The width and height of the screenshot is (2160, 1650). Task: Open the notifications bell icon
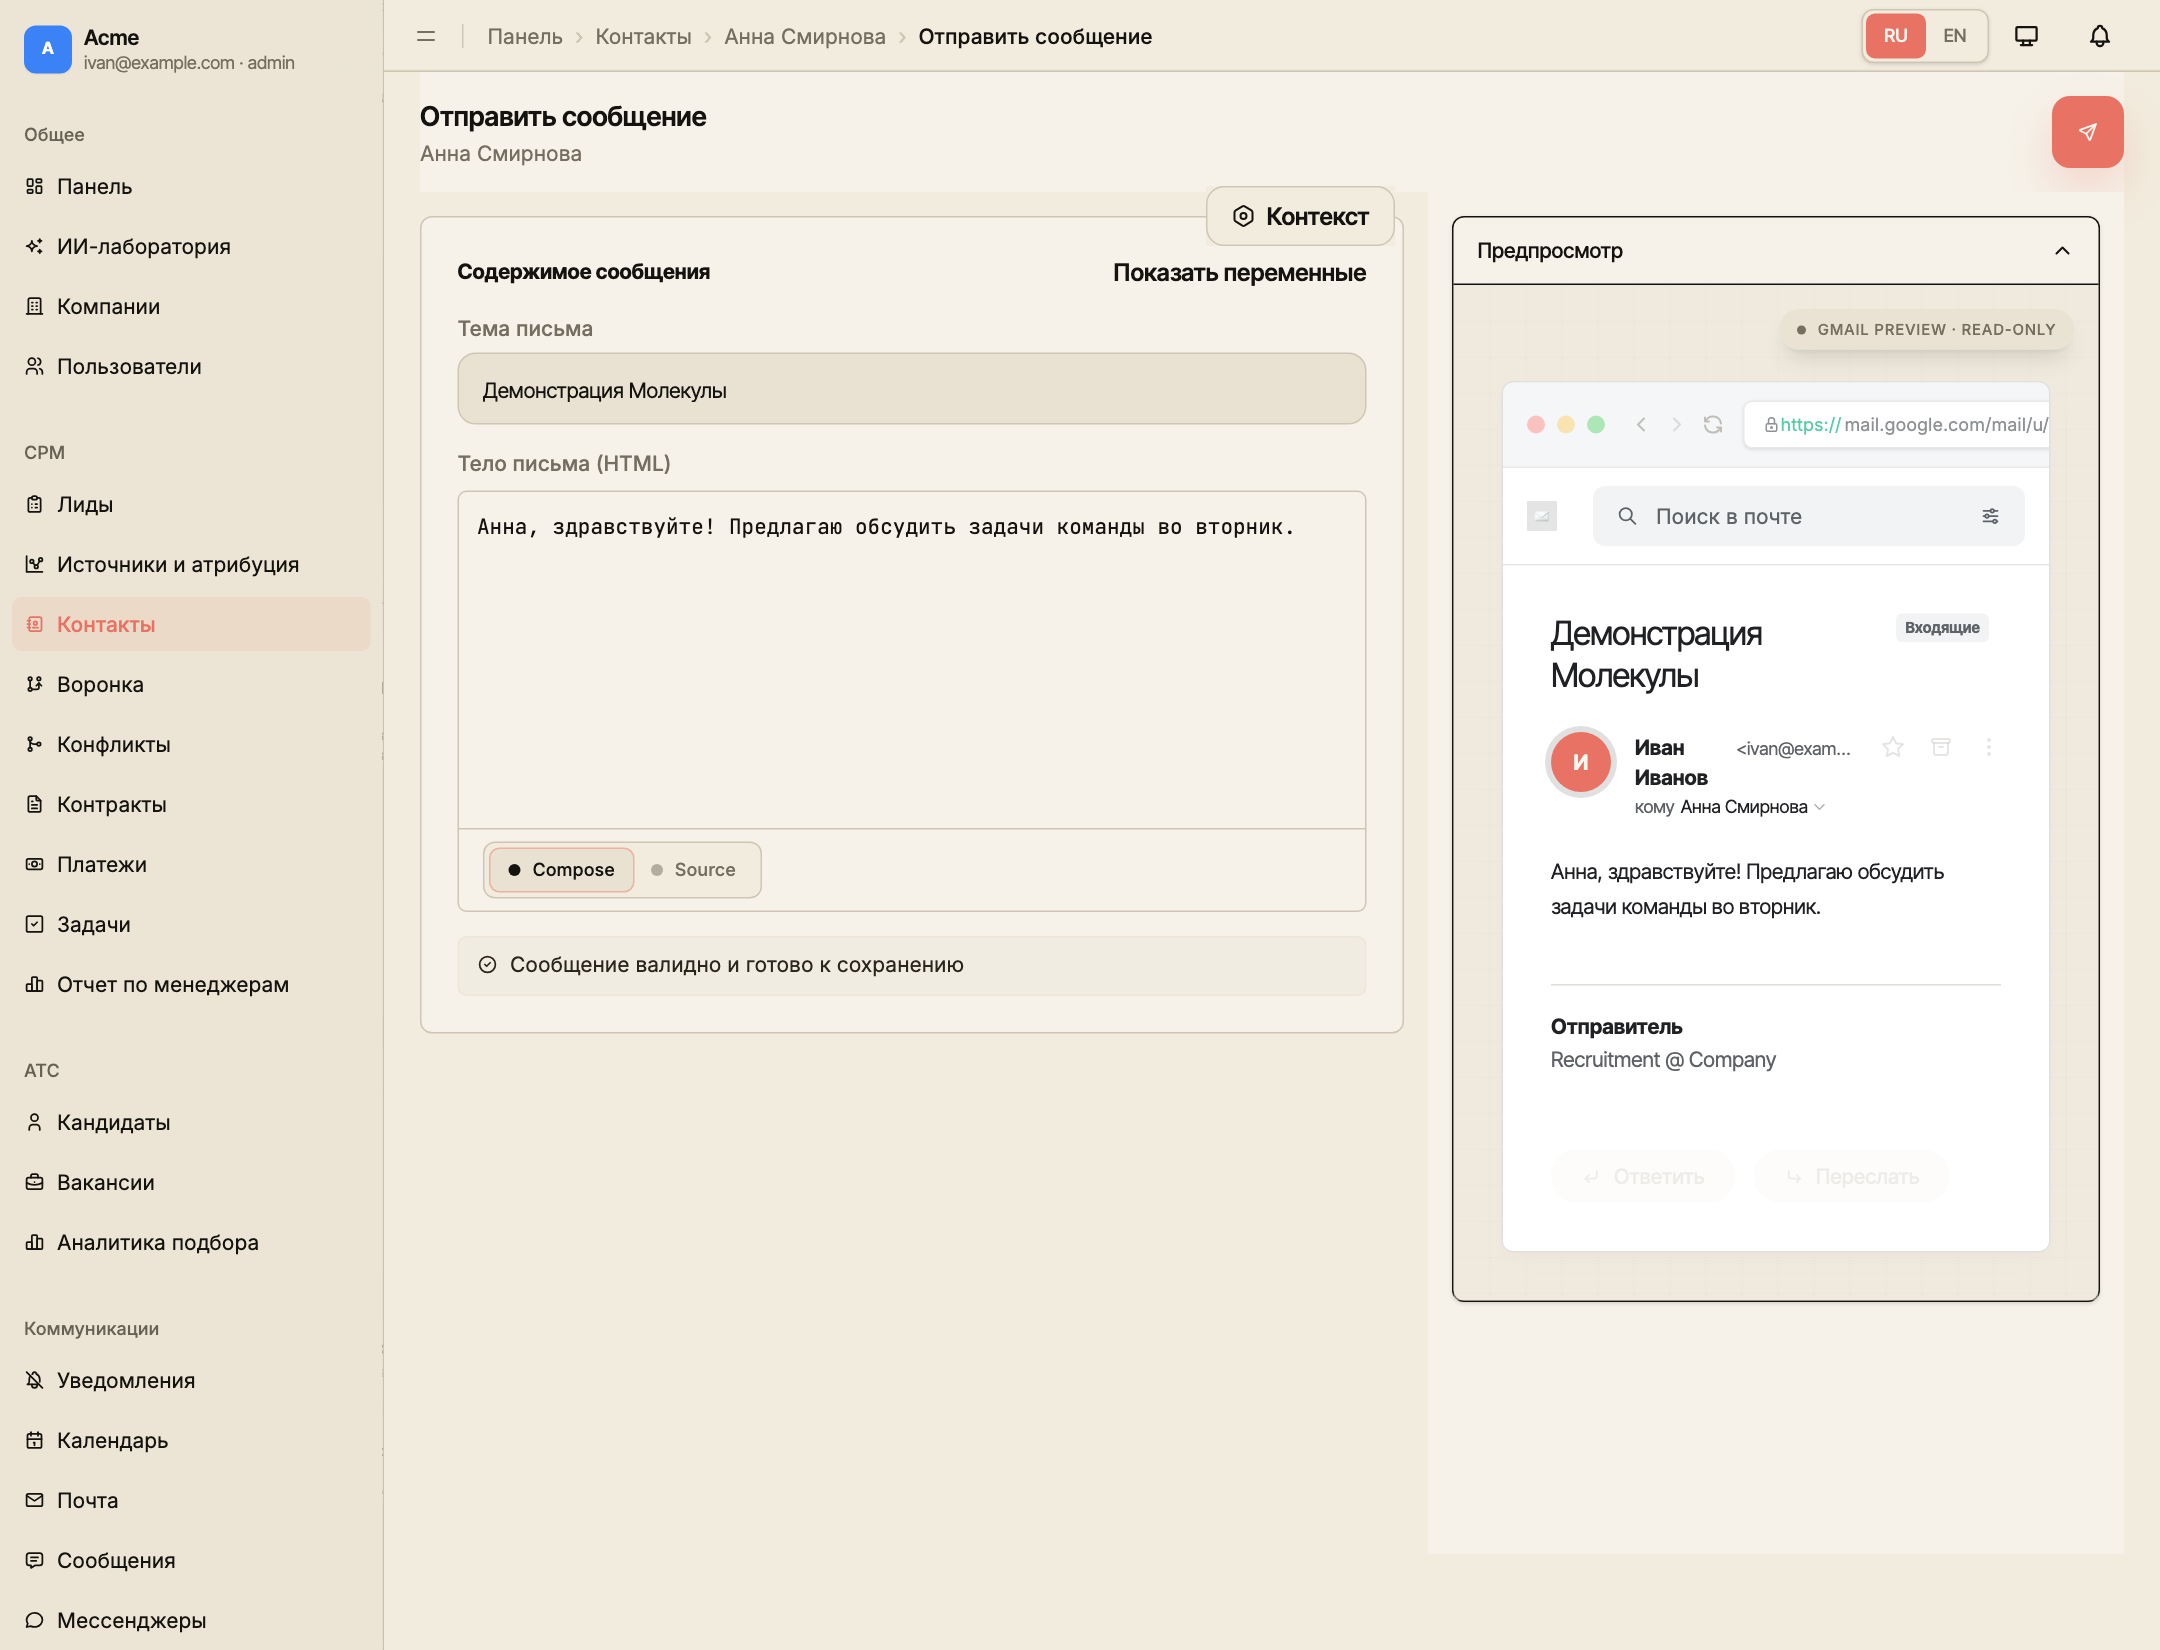2100,36
